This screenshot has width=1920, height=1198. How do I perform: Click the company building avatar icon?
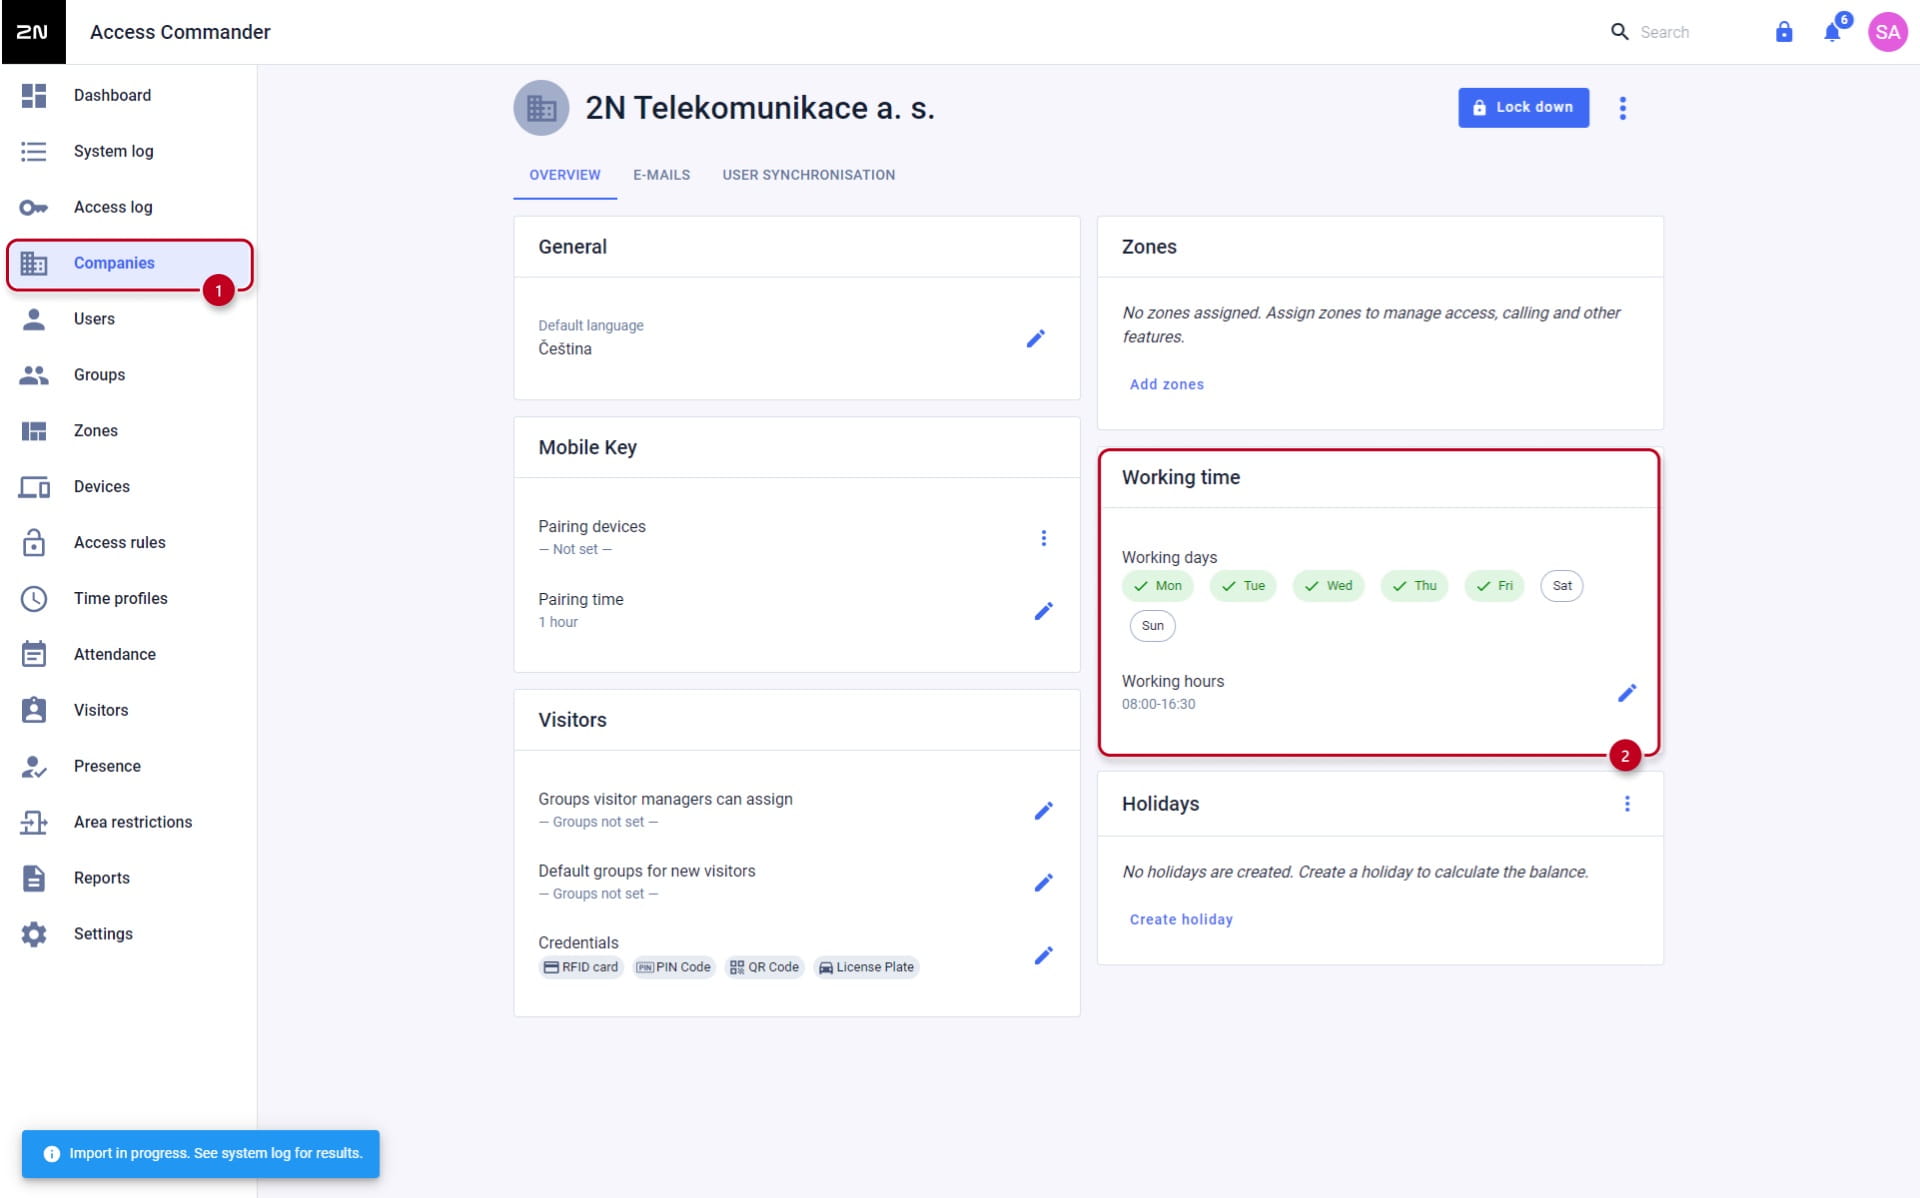click(x=541, y=108)
